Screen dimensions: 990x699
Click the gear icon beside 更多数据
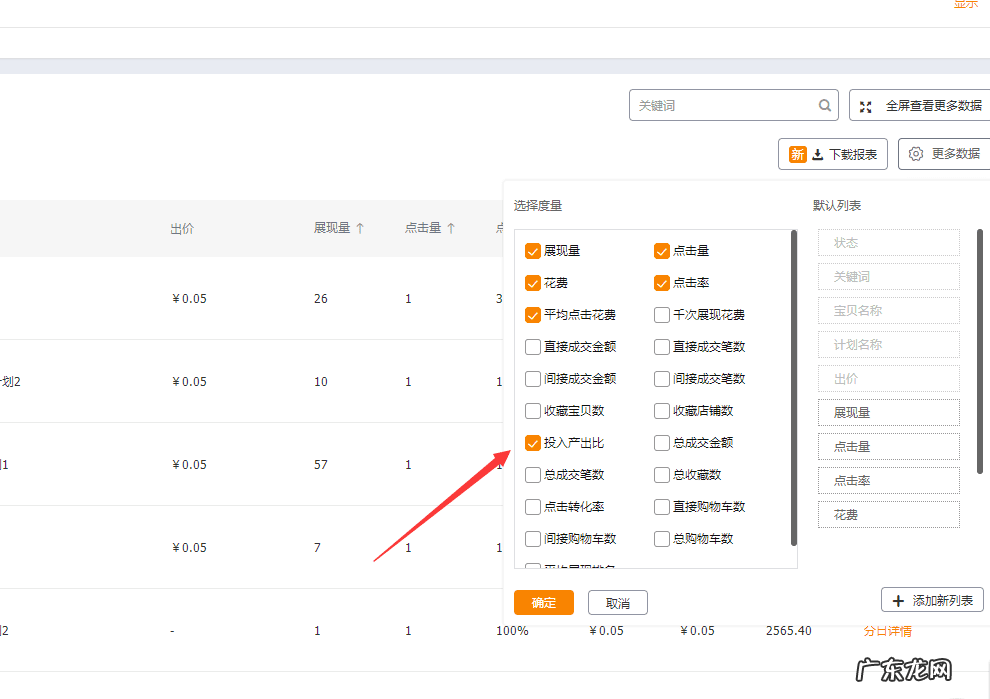[x=915, y=153]
